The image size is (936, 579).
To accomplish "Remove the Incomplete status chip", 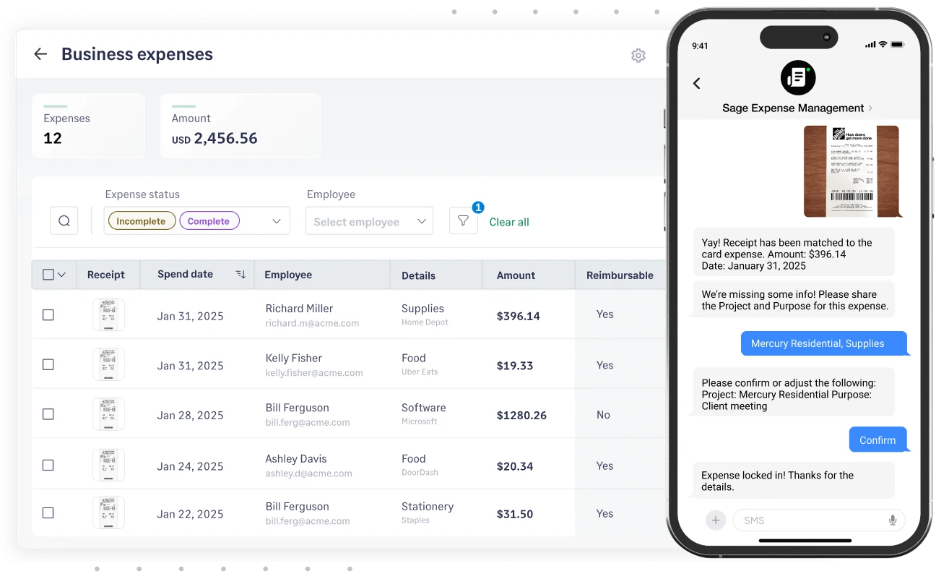I will point(141,221).
